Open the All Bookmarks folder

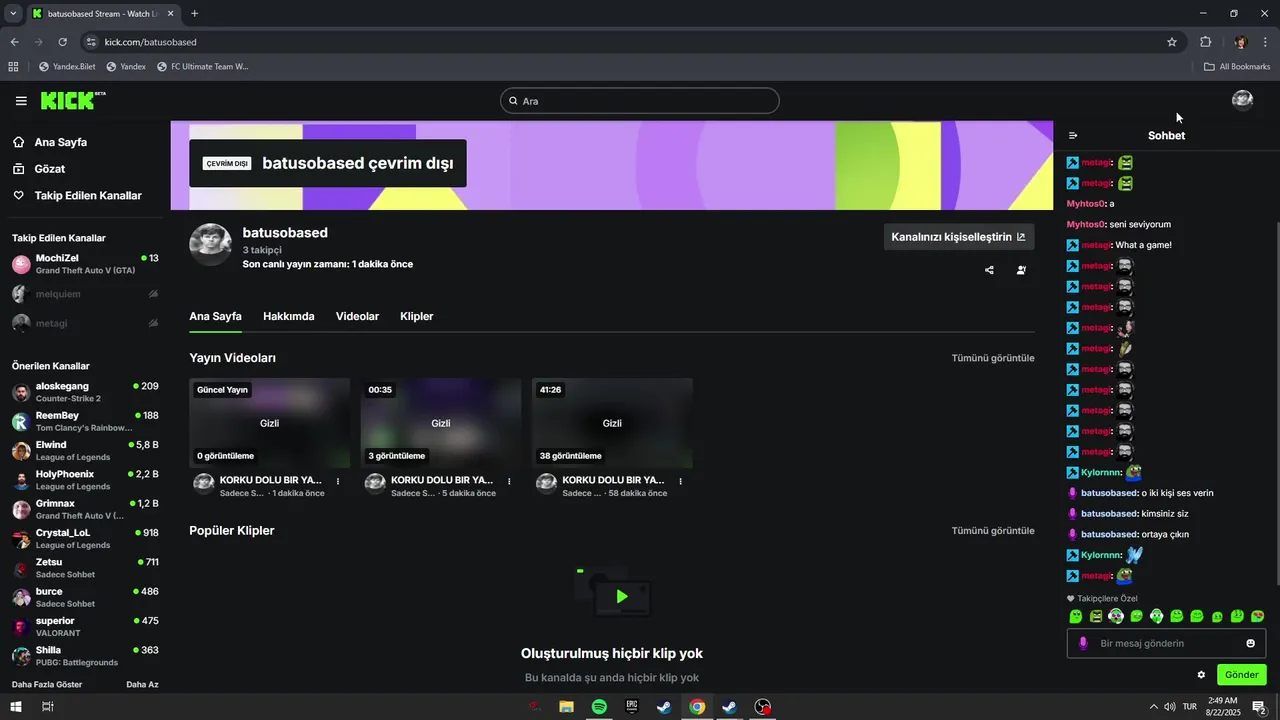pyautogui.click(x=1237, y=67)
